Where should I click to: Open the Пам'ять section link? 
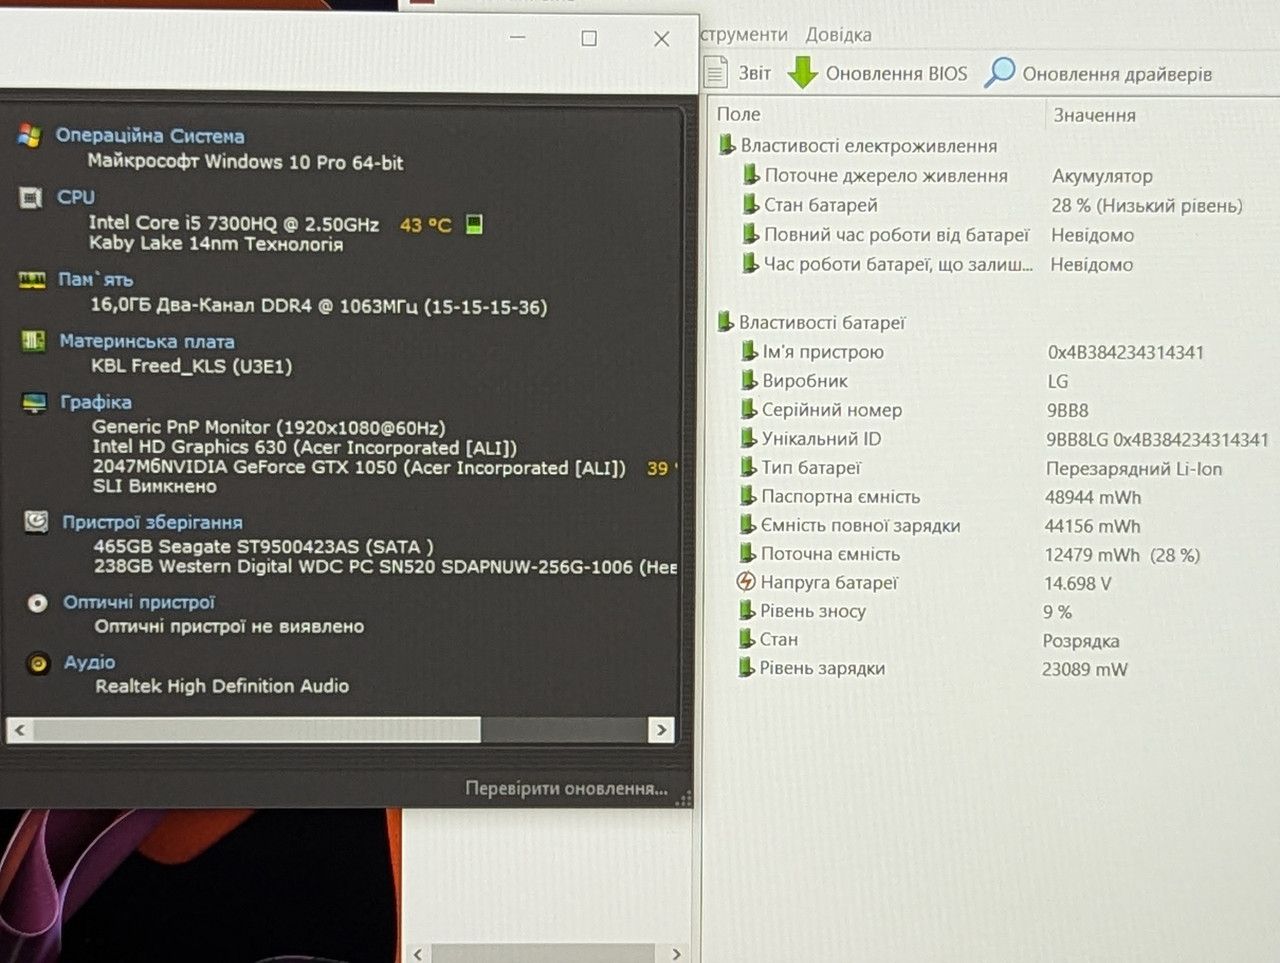[x=96, y=279]
